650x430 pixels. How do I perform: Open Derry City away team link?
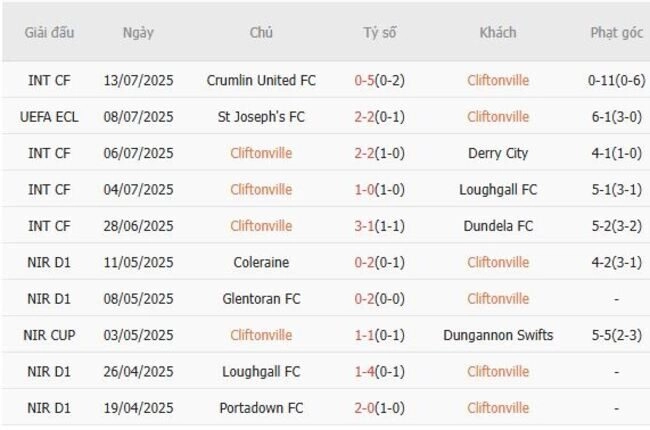pyautogui.click(x=498, y=153)
